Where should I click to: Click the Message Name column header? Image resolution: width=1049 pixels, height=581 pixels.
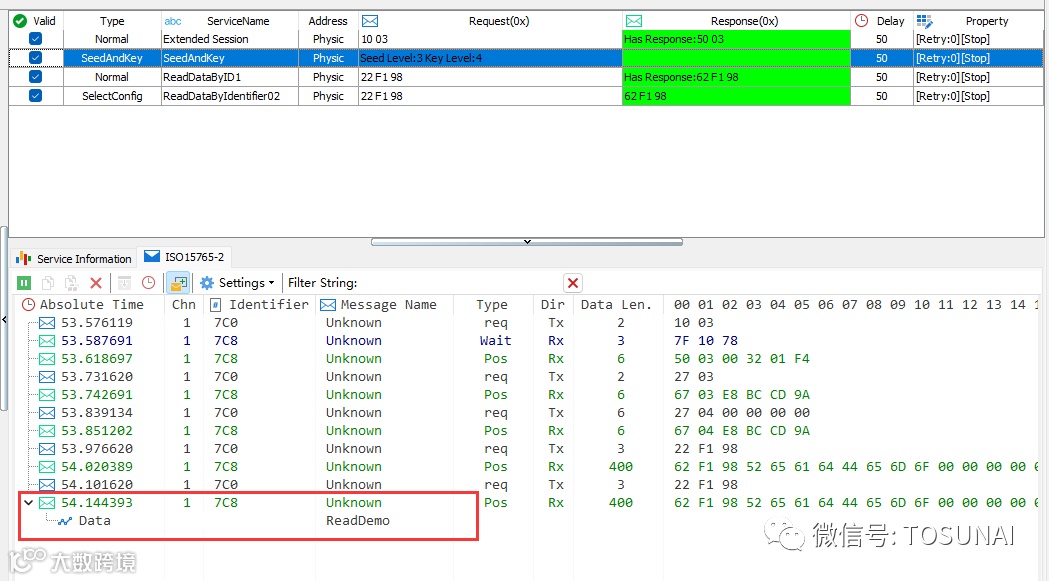pyautogui.click(x=385, y=305)
